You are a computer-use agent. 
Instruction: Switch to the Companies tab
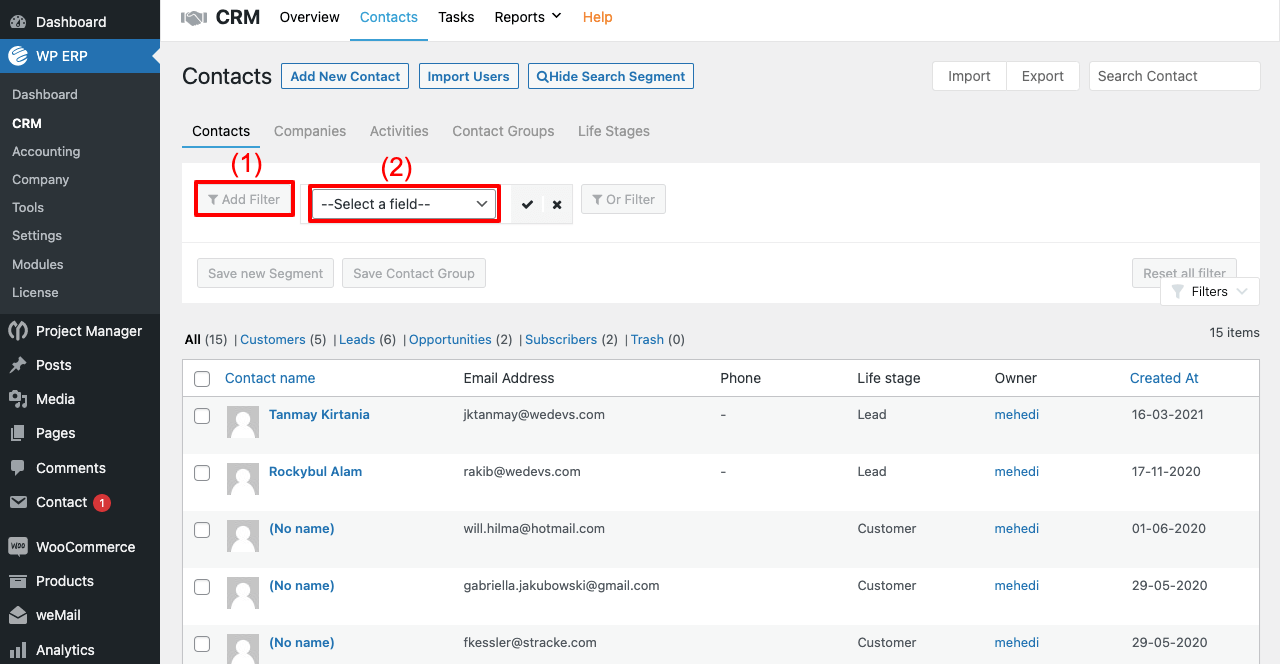coord(310,131)
